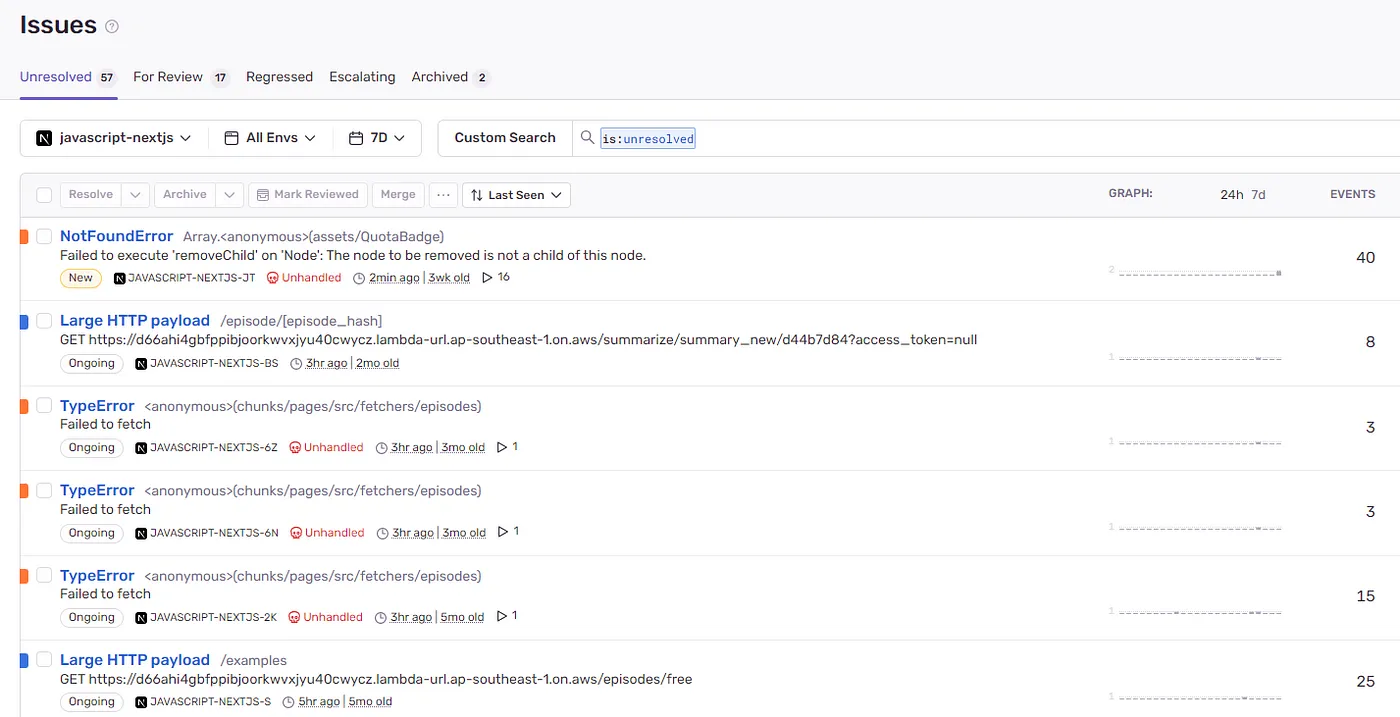
Task: Click the help icon next to Issues
Action: pos(112,27)
